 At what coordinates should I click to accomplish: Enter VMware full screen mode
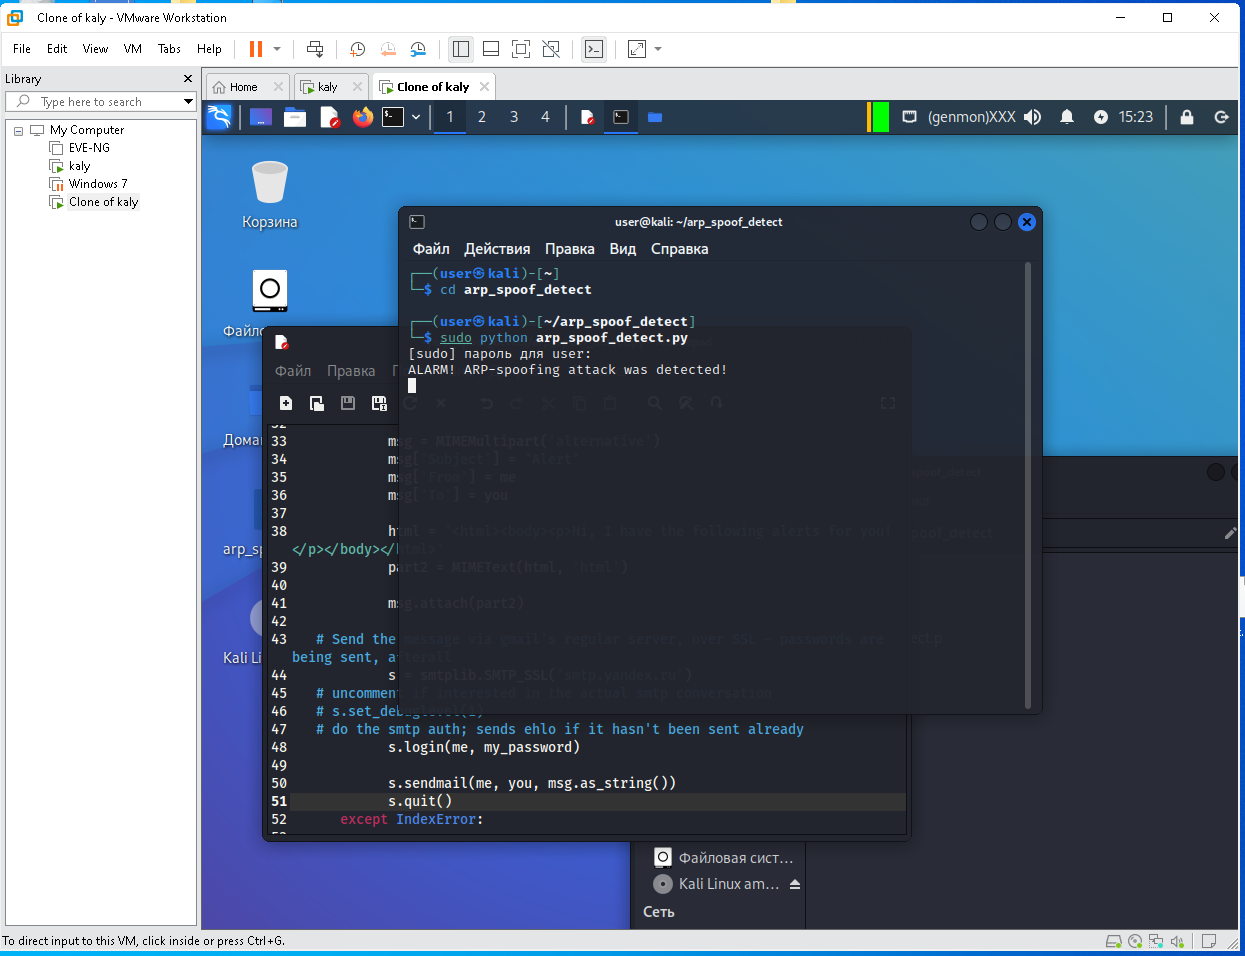pyautogui.click(x=521, y=49)
